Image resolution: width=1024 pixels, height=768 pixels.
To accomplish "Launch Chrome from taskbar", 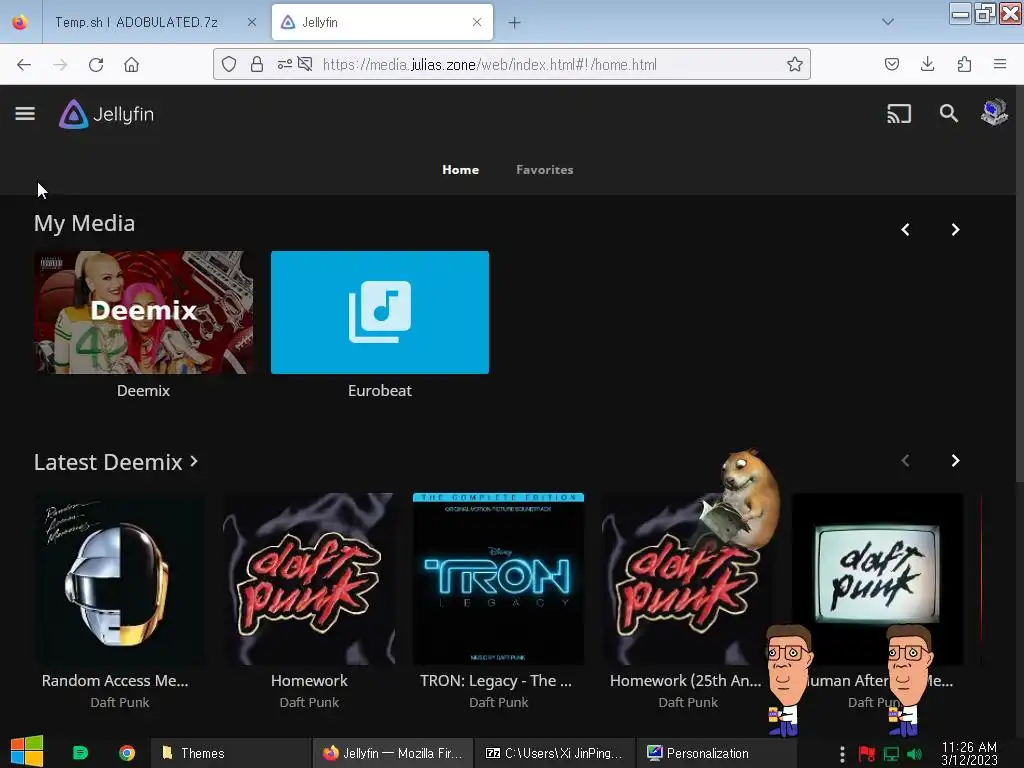I will coord(127,753).
